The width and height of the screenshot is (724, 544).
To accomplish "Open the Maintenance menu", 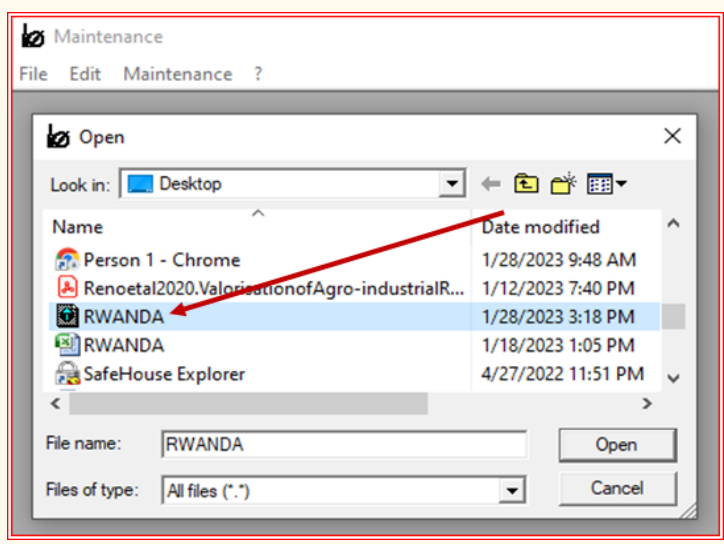I will pyautogui.click(x=178, y=74).
